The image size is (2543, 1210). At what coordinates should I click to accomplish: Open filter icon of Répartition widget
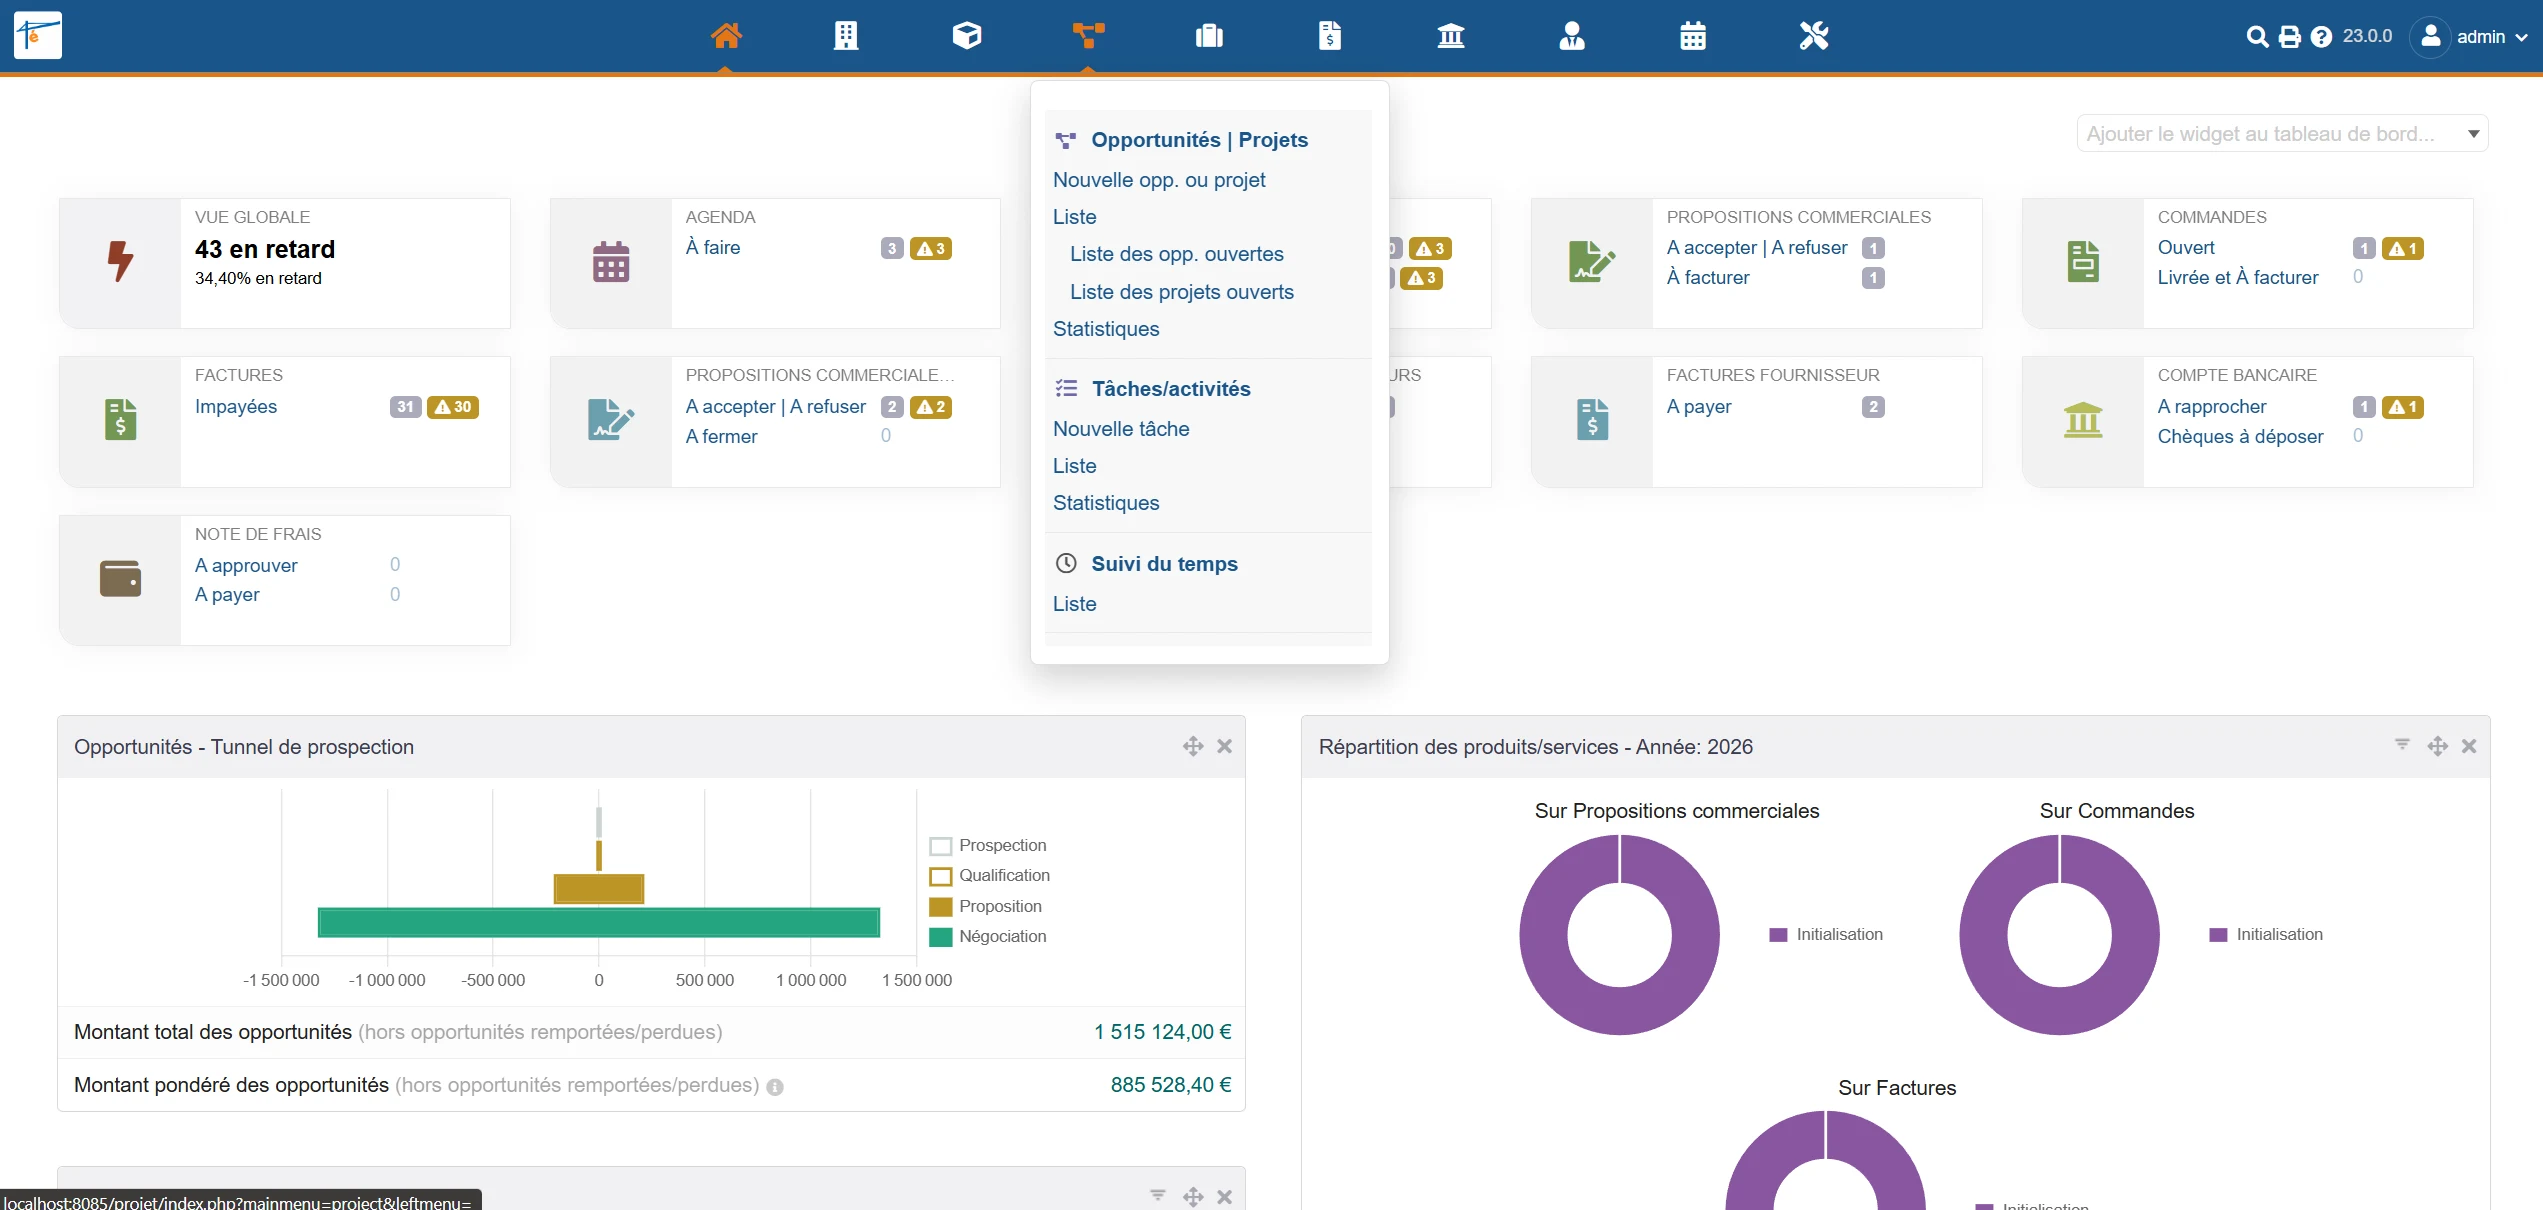(2402, 745)
